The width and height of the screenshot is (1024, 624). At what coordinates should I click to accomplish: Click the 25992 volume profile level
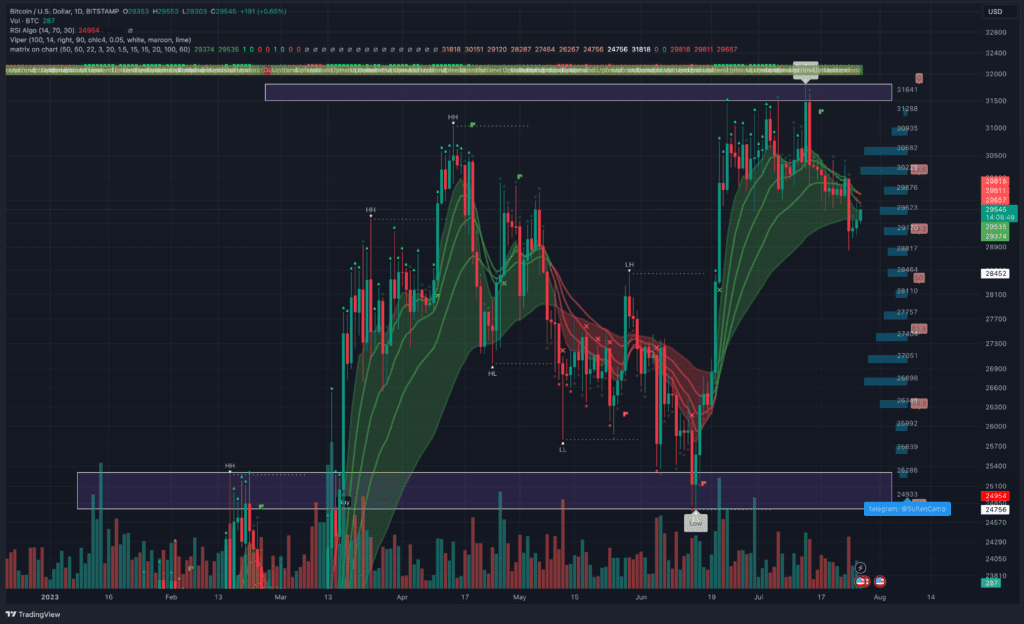[x=906, y=424]
